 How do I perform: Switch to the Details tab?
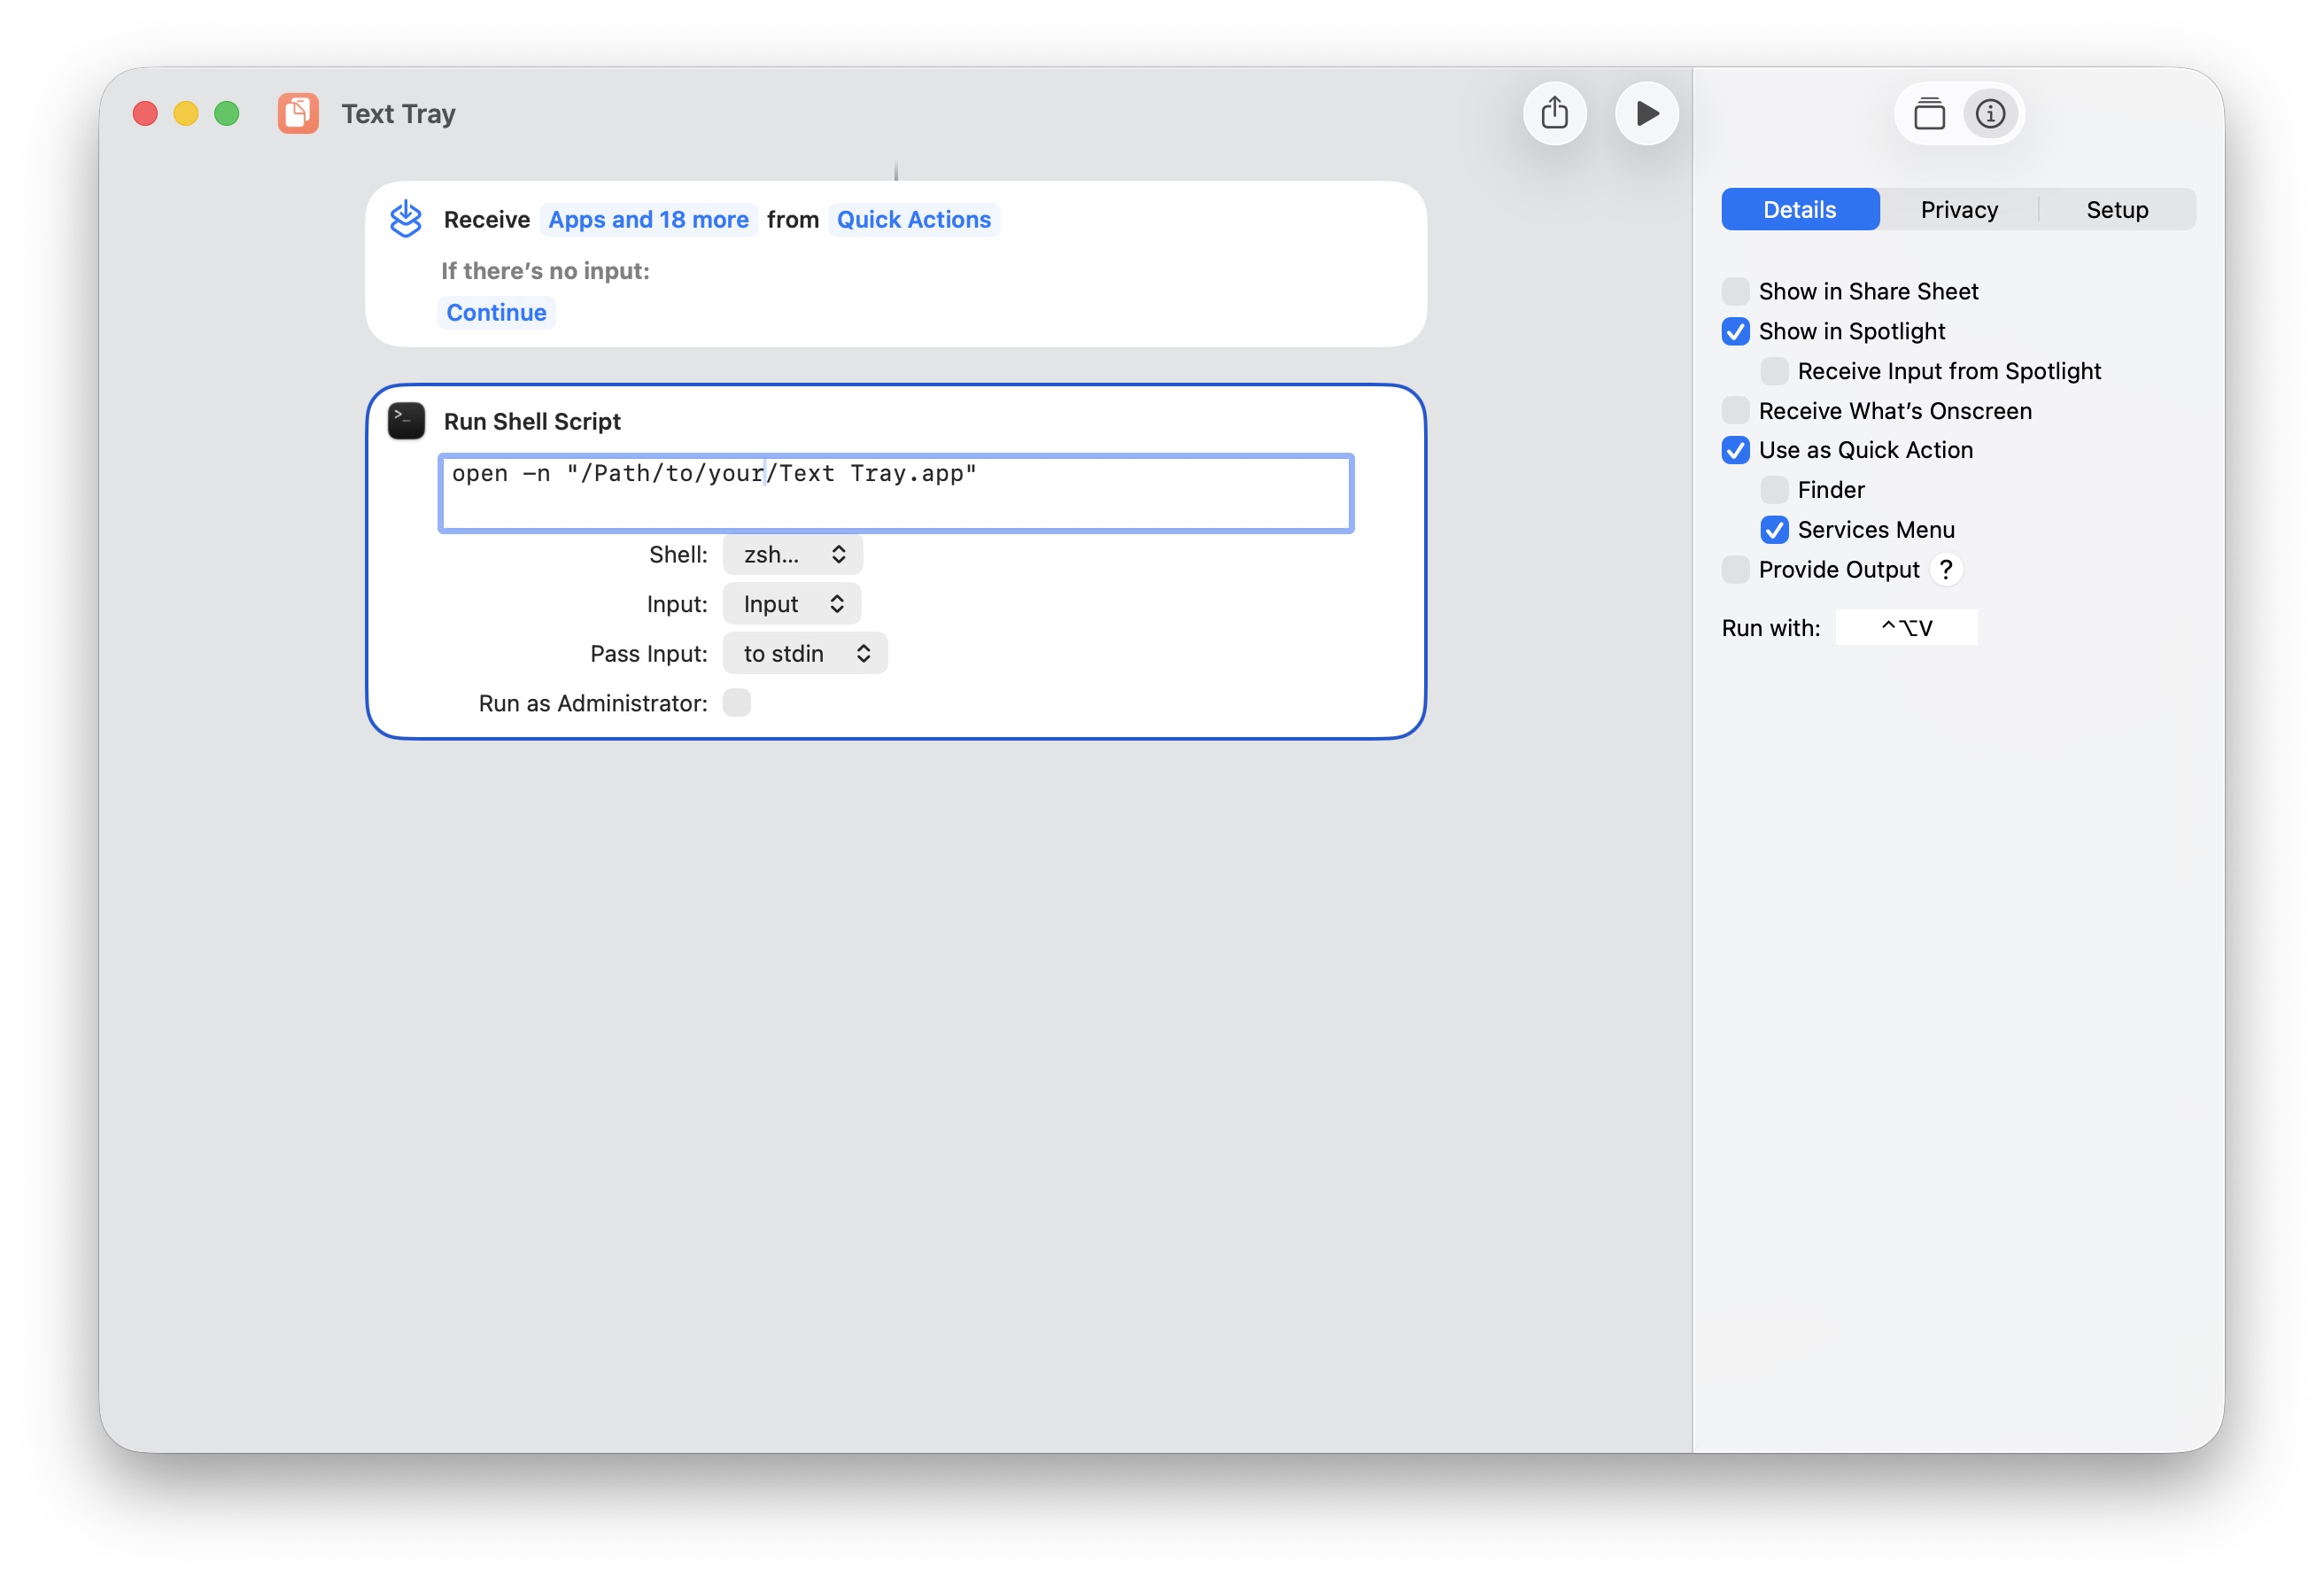[1799, 209]
